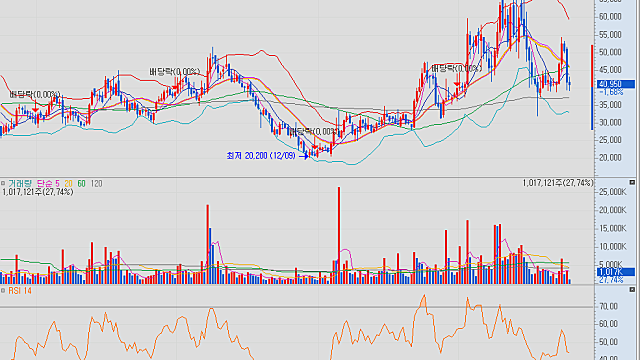Click the 20,000K volume axis label
This screenshot has height=360, width=640.
(612, 210)
